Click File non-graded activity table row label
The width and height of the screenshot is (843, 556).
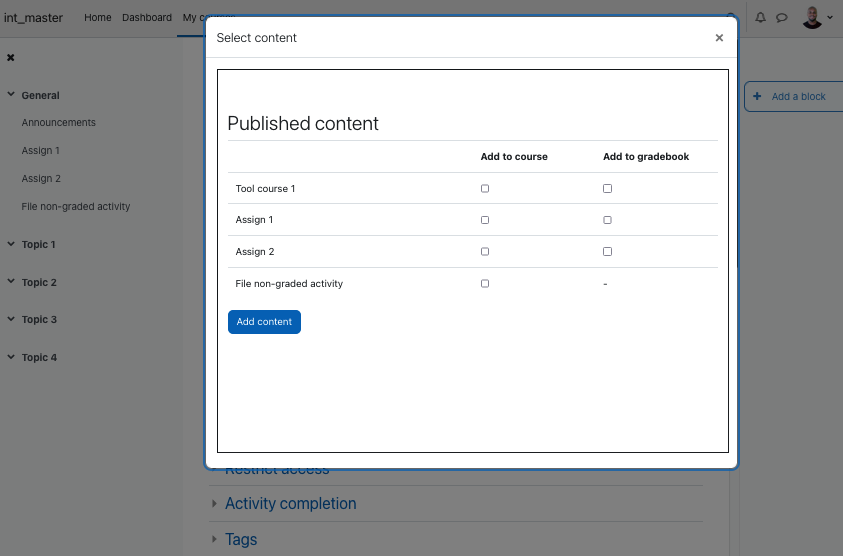tap(289, 283)
